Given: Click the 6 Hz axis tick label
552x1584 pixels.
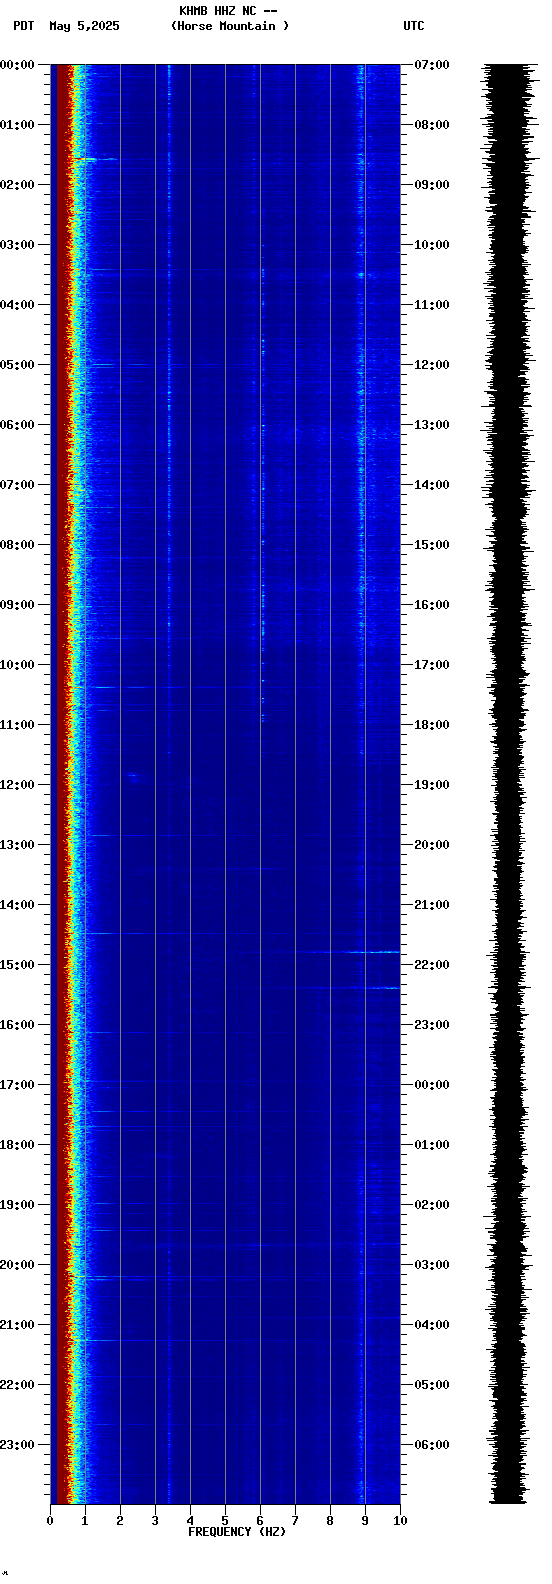Looking at the screenshot, I should pyautogui.click(x=260, y=1521).
